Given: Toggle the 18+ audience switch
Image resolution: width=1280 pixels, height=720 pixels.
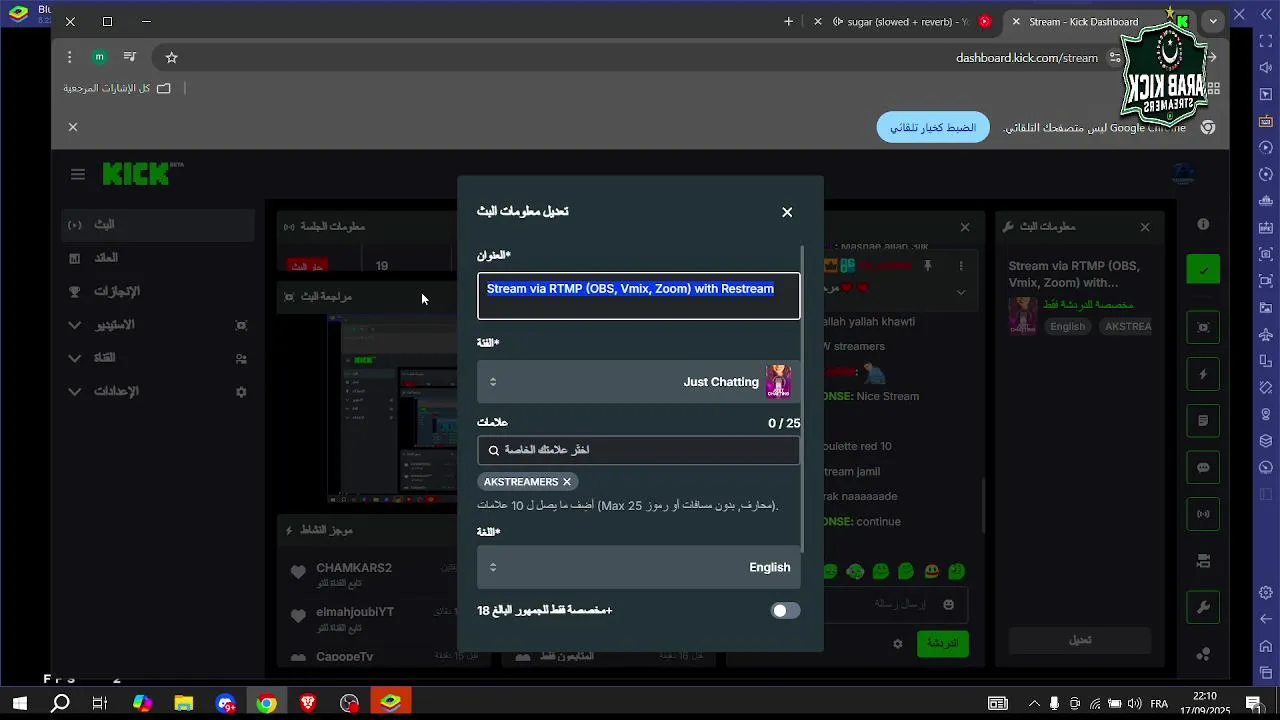Looking at the screenshot, I should tap(786, 610).
